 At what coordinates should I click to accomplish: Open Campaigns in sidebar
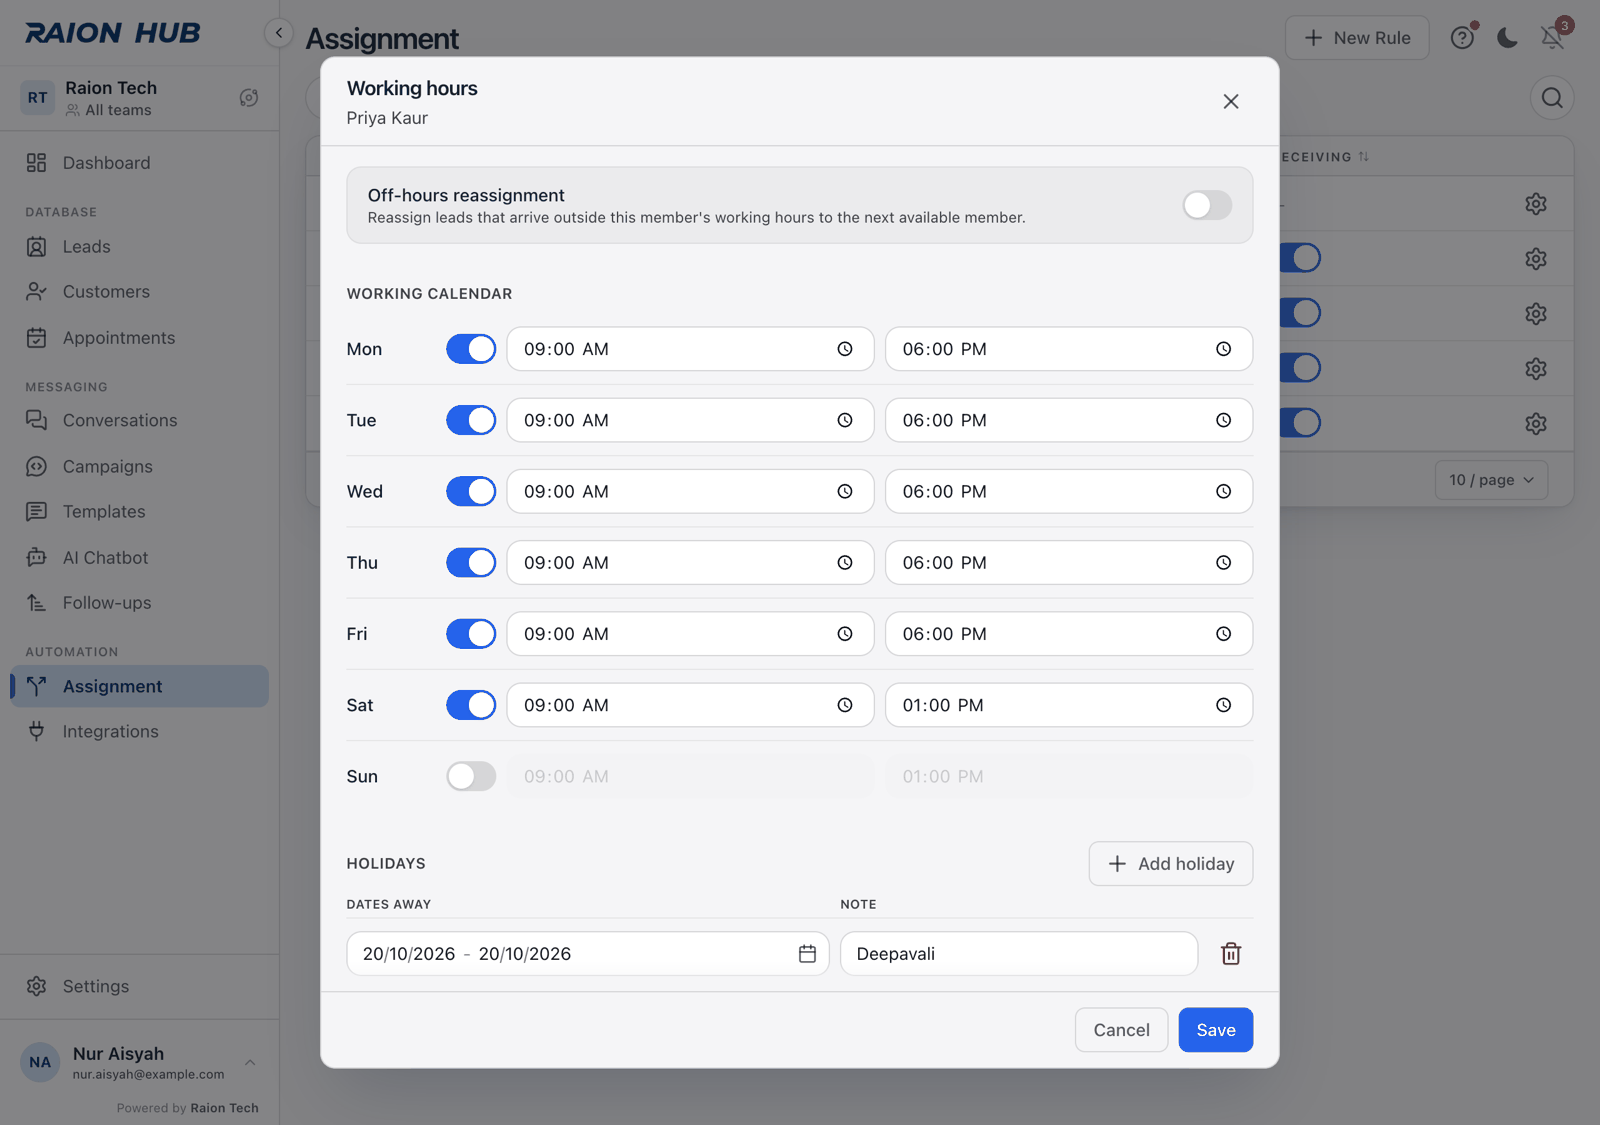[139, 466]
